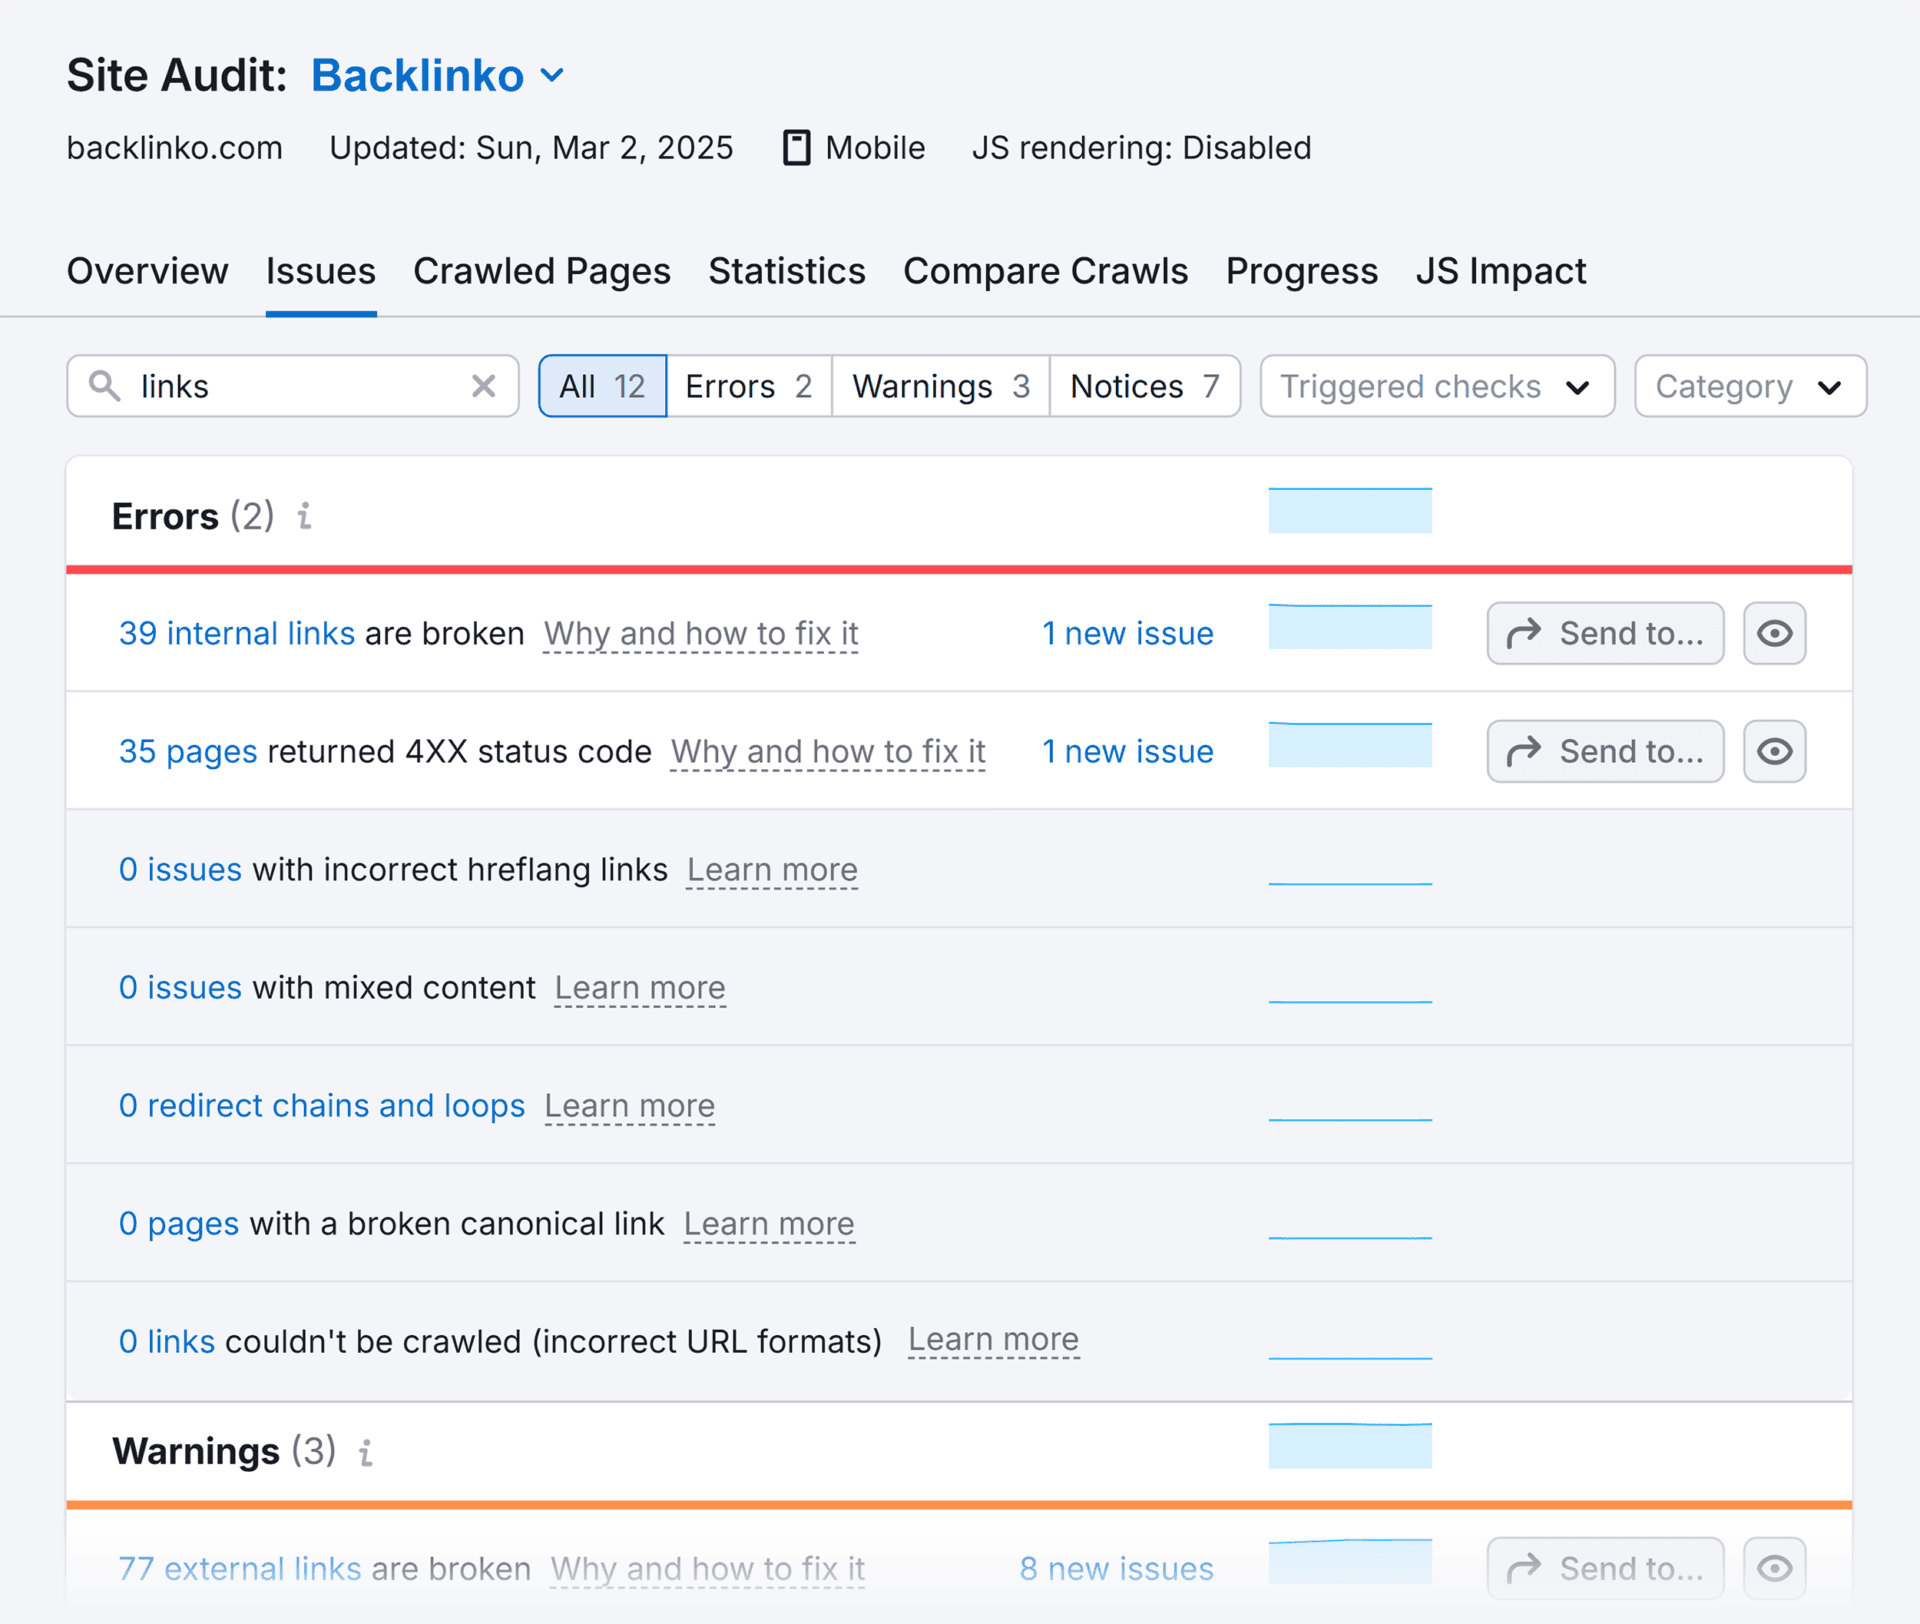Open the Category filter dropdown

coord(1749,386)
